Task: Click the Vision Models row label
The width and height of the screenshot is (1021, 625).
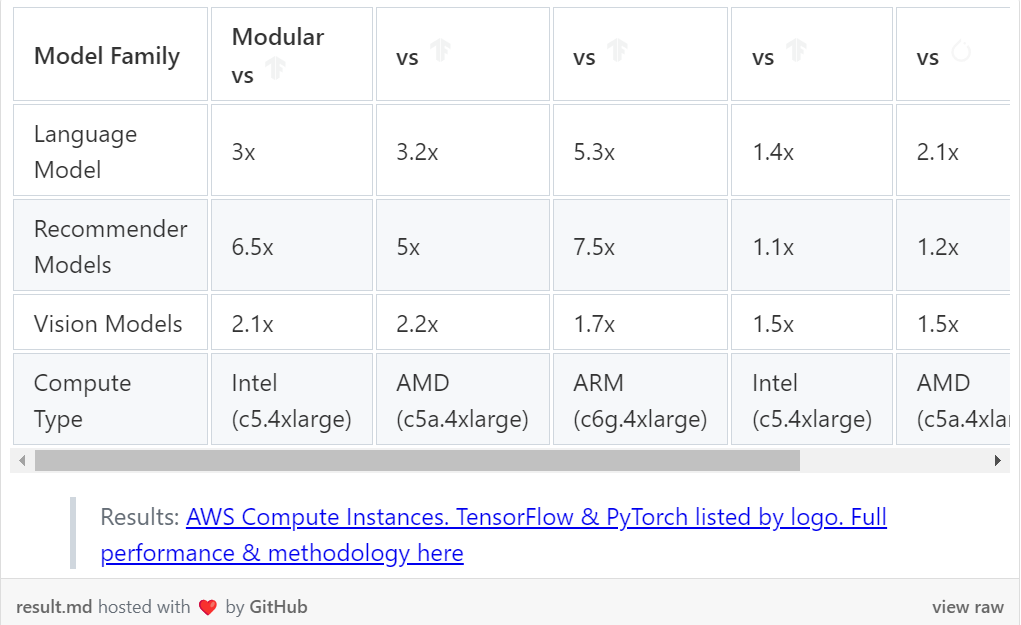Action: (x=110, y=322)
